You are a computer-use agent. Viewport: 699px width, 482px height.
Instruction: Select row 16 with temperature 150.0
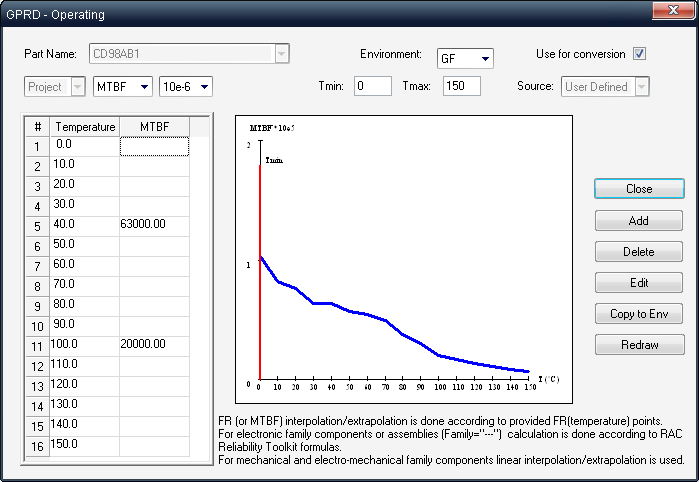38,445
